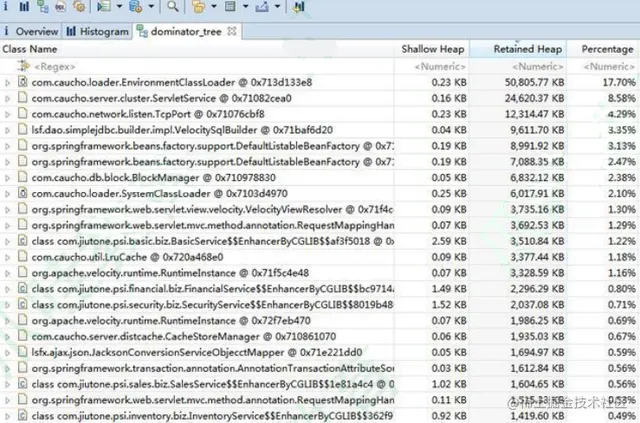640x423 pixels.
Task: Expand the TcpPort row
Action: 7,115
